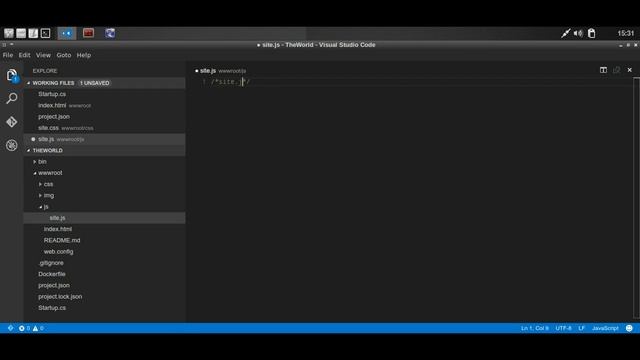
Task: Click the third launcher icon in the top panel
Action: pos(33,33)
